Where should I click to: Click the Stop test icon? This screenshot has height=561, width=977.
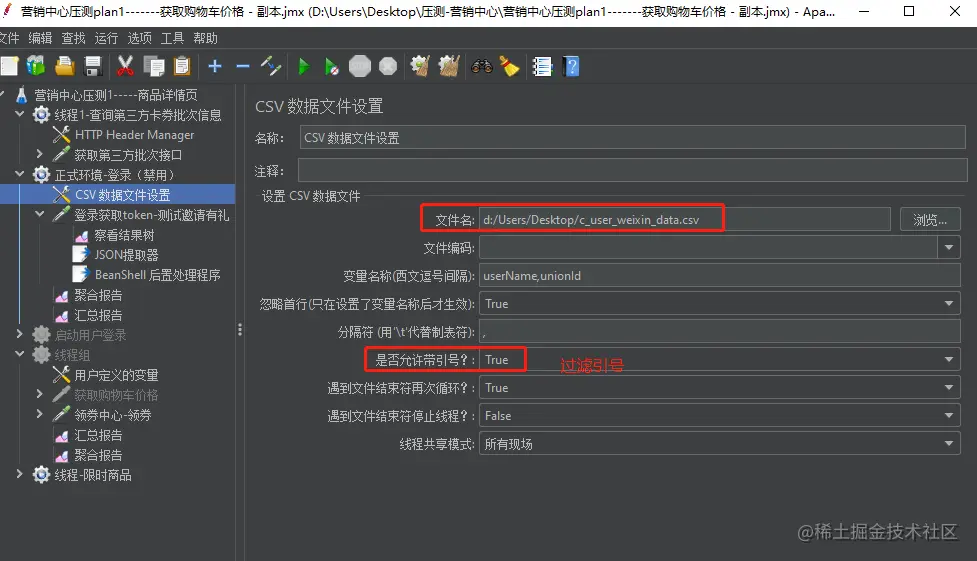click(360, 66)
